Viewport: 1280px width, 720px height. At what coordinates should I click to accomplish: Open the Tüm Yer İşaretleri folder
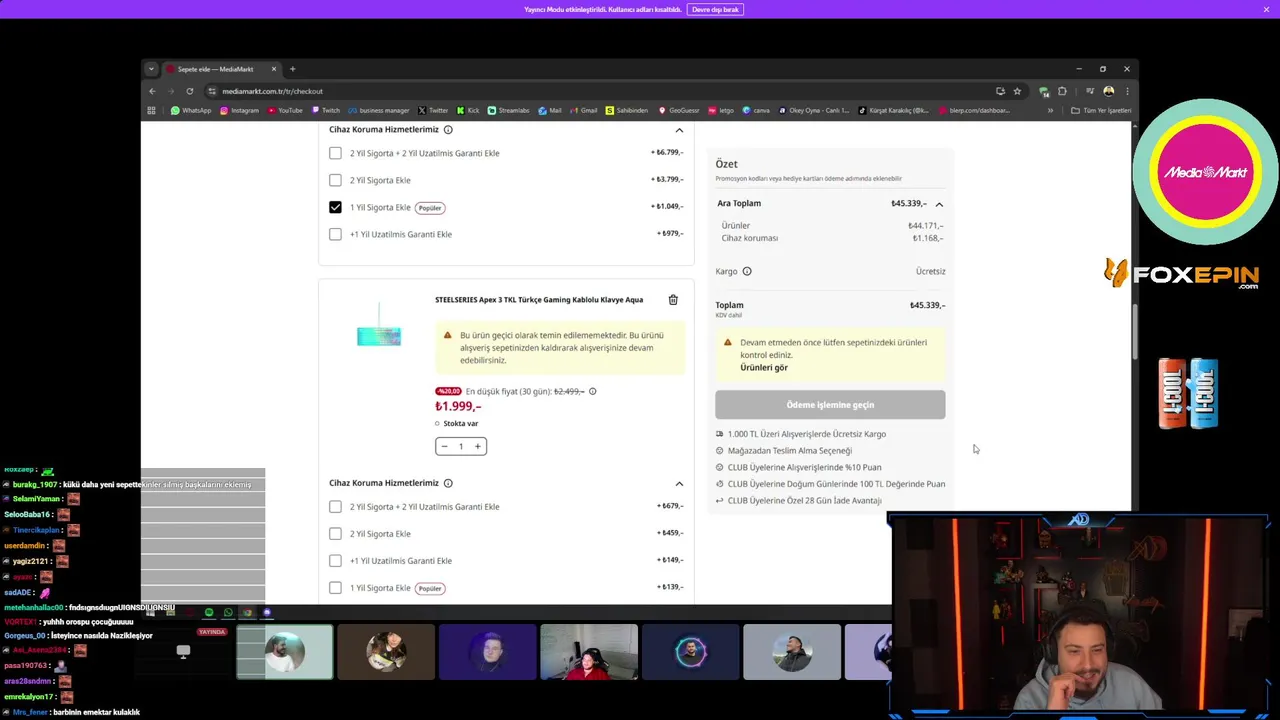click(x=1101, y=111)
